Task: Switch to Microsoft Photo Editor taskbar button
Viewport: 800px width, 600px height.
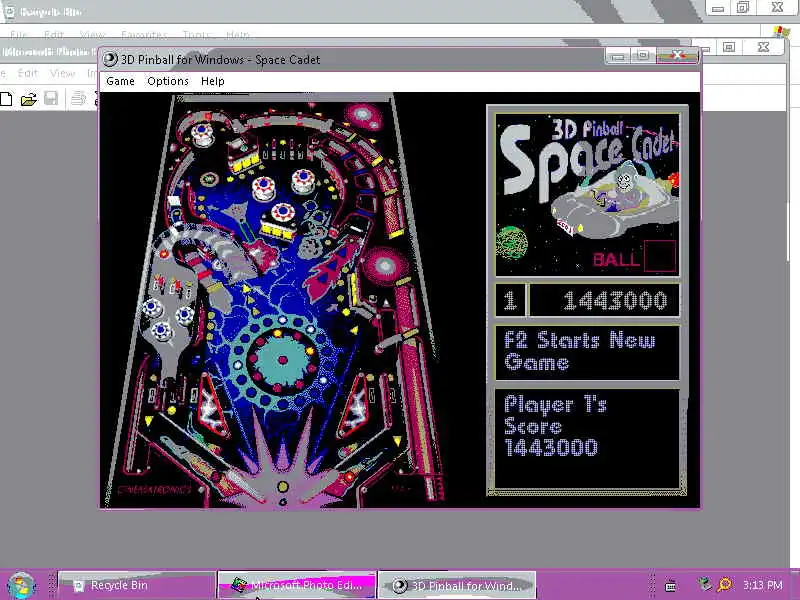Action: pyautogui.click(x=297, y=585)
